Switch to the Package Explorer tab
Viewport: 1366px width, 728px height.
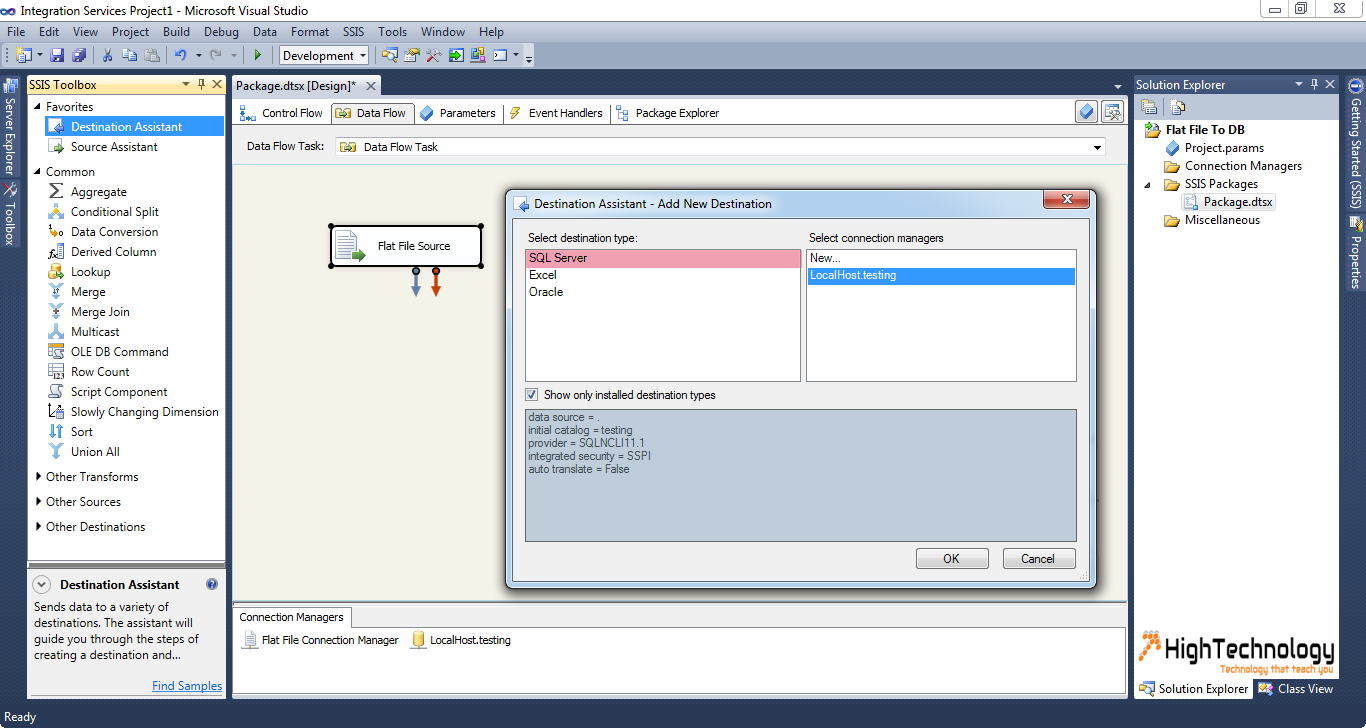click(x=668, y=113)
